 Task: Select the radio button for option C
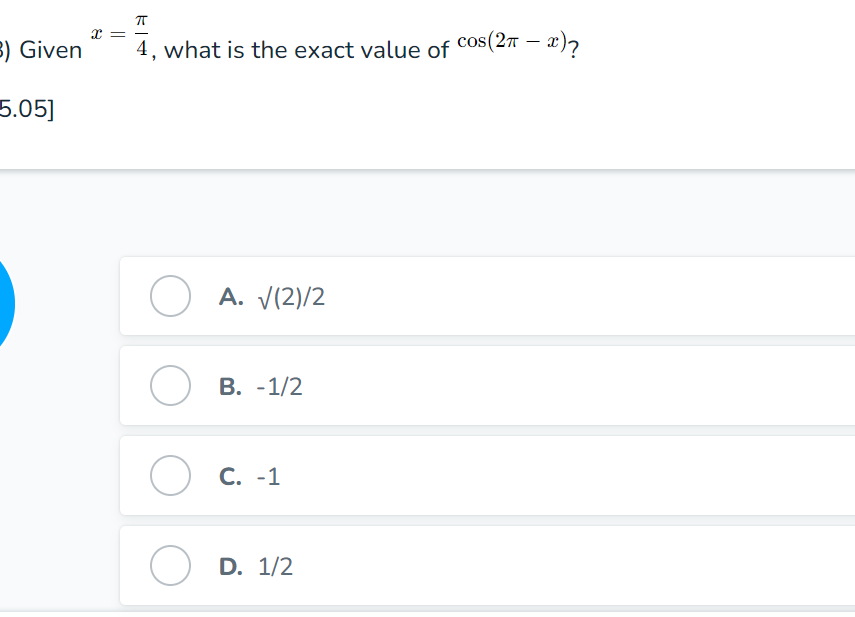[171, 476]
